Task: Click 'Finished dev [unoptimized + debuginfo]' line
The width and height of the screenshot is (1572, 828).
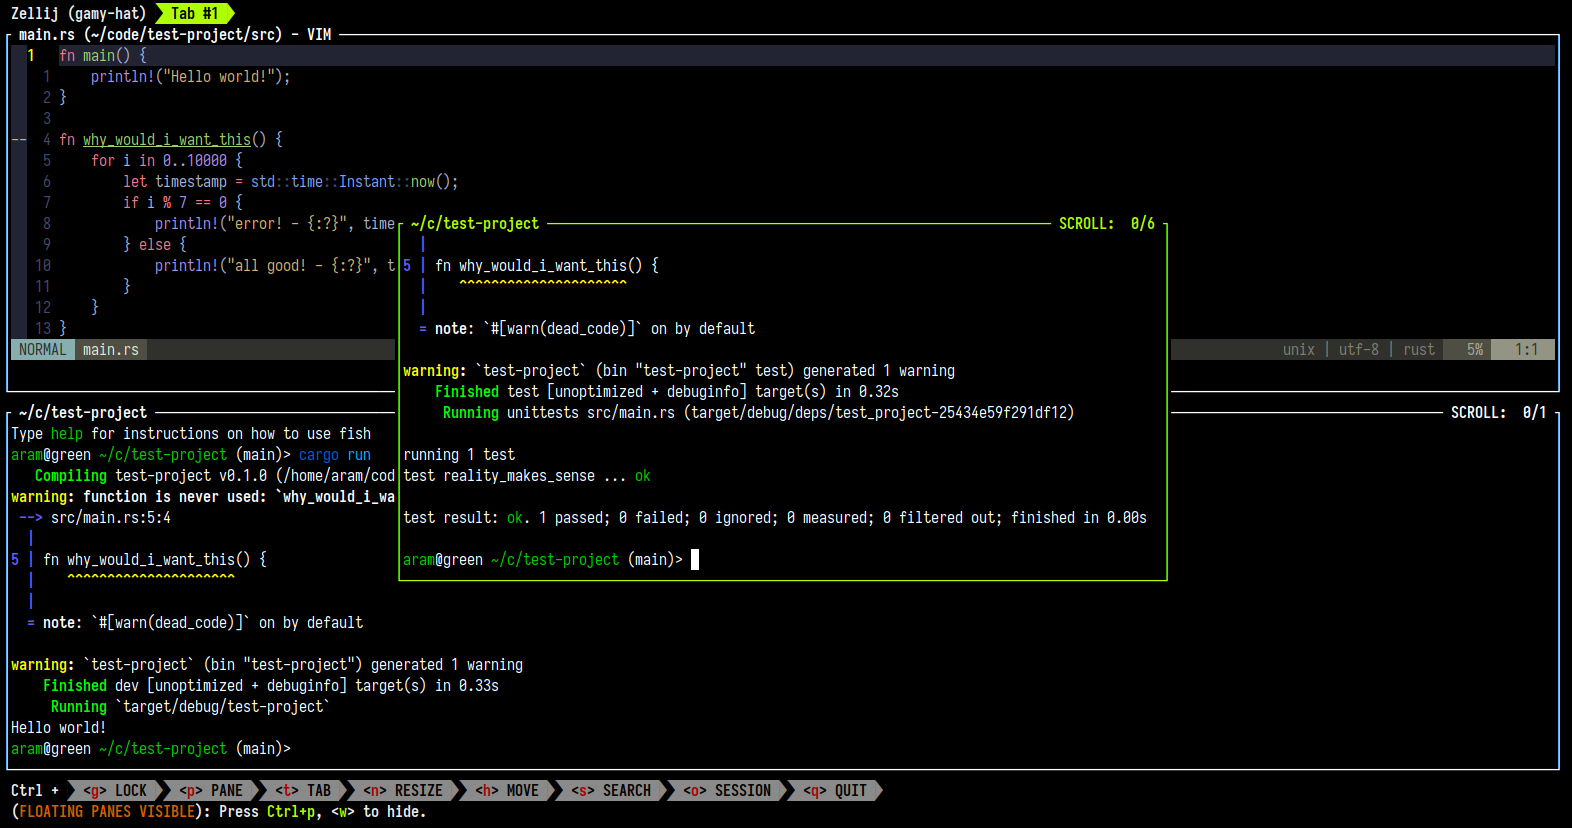Action: [x=270, y=685]
